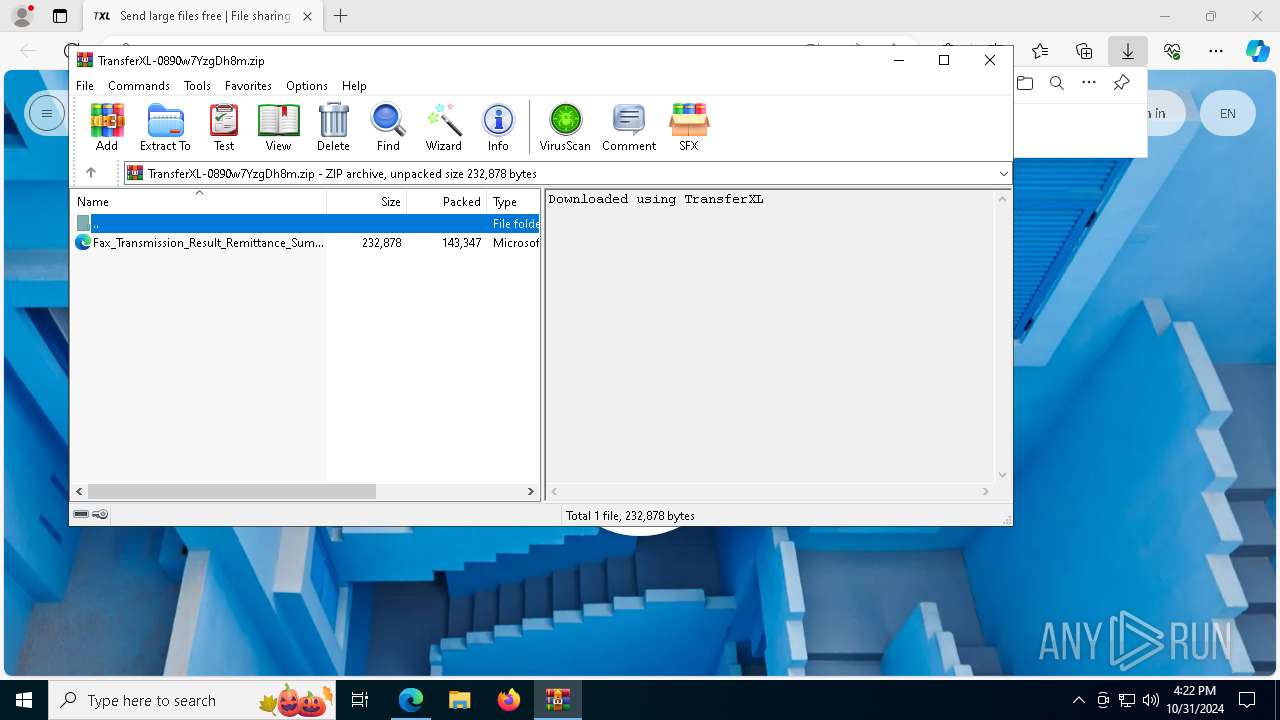Open the Tools menu
1280x720 pixels.
point(197,86)
